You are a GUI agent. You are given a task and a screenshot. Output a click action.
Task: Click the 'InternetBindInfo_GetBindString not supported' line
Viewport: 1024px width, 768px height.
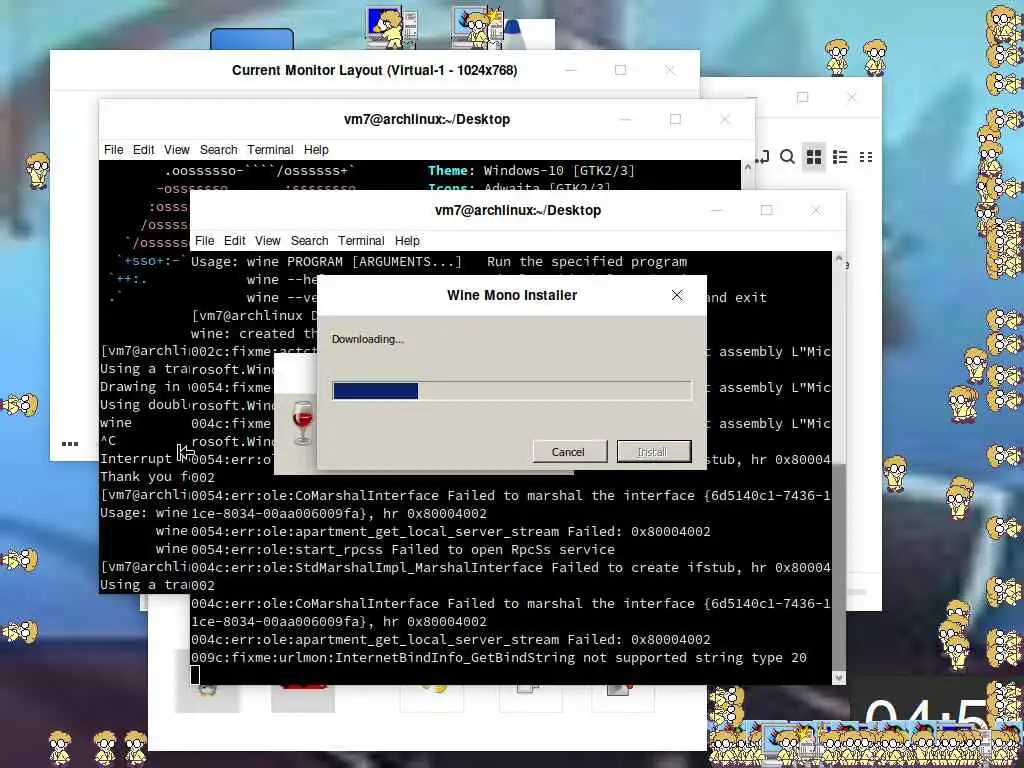pyautogui.click(x=498, y=658)
